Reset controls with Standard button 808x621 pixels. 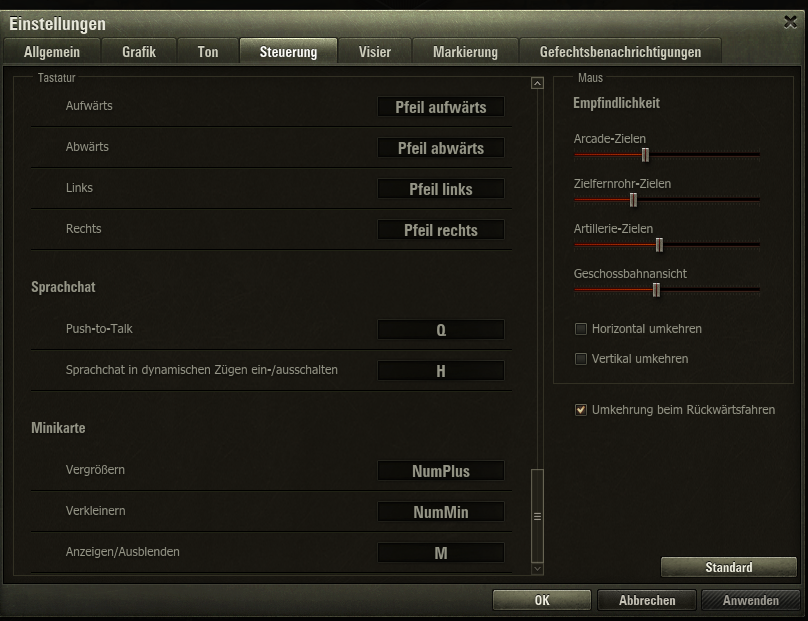pos(729,567)
